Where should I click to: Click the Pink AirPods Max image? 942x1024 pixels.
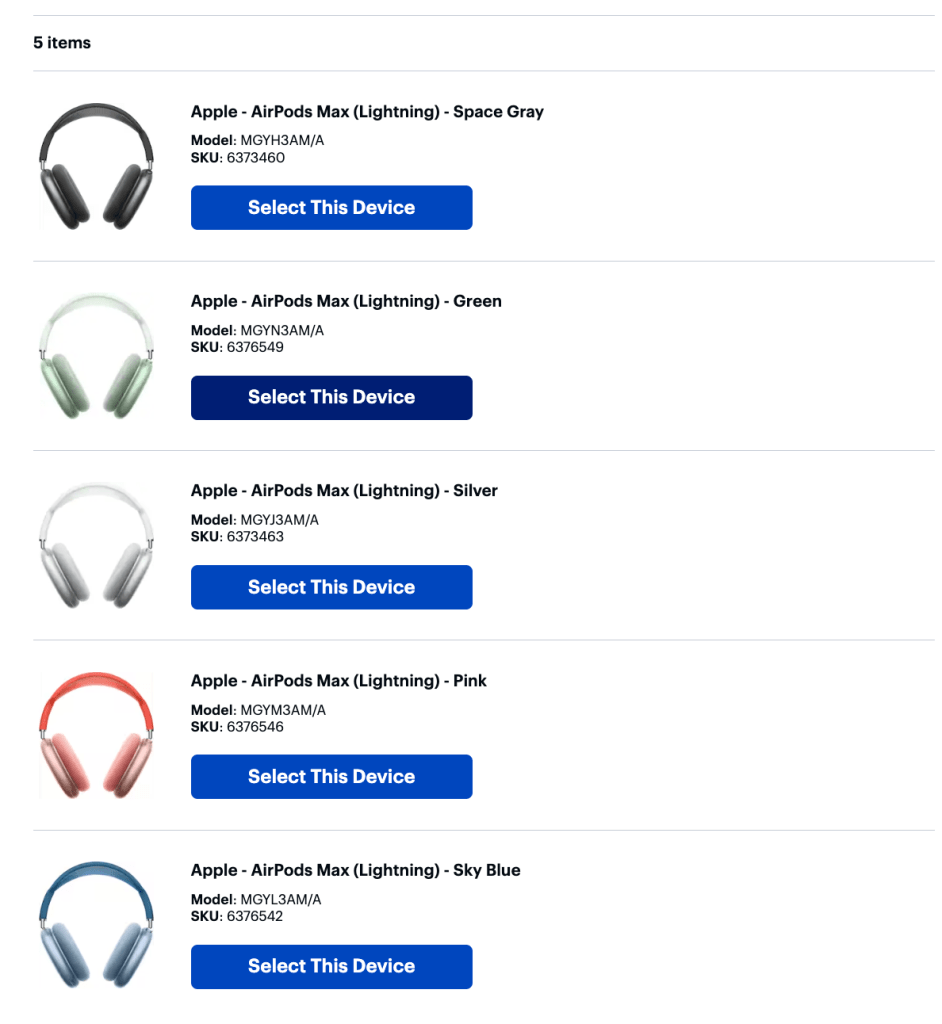[x=96, y=735]
